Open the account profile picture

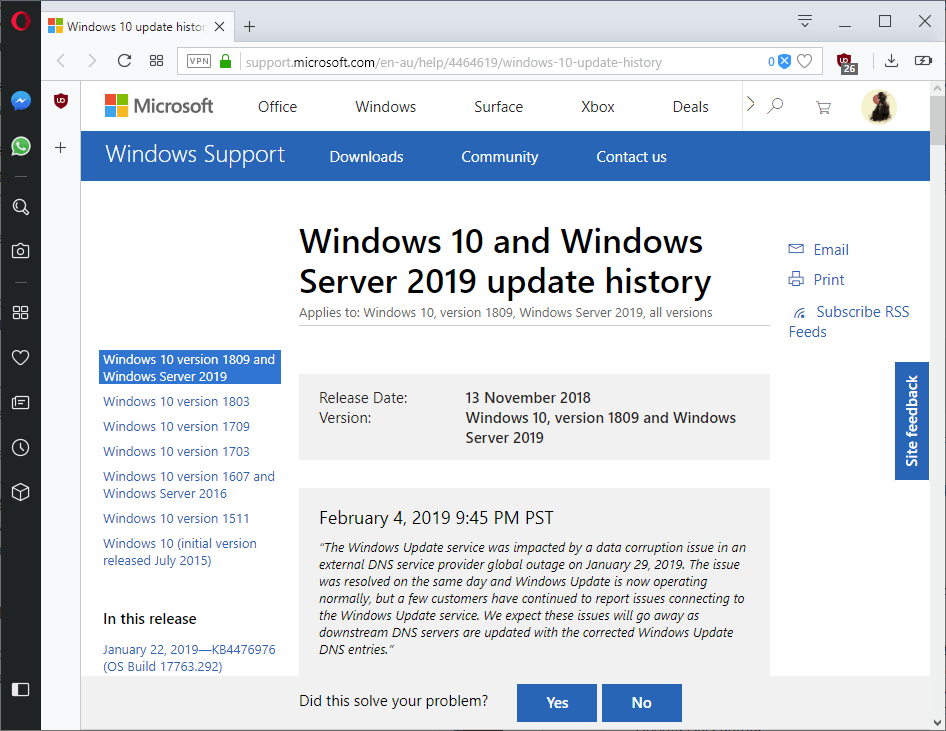(x=878, y=106)
